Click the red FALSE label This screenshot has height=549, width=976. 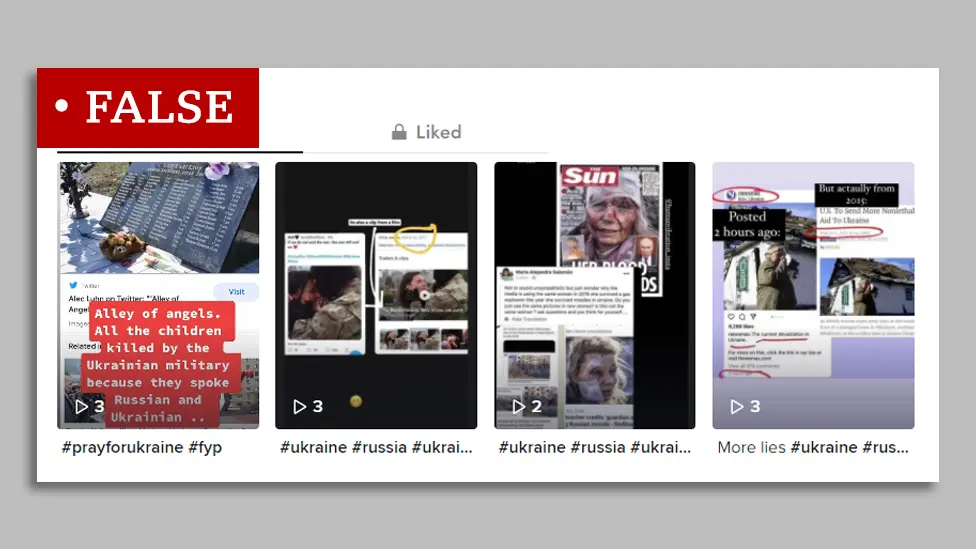pos(148,107)
